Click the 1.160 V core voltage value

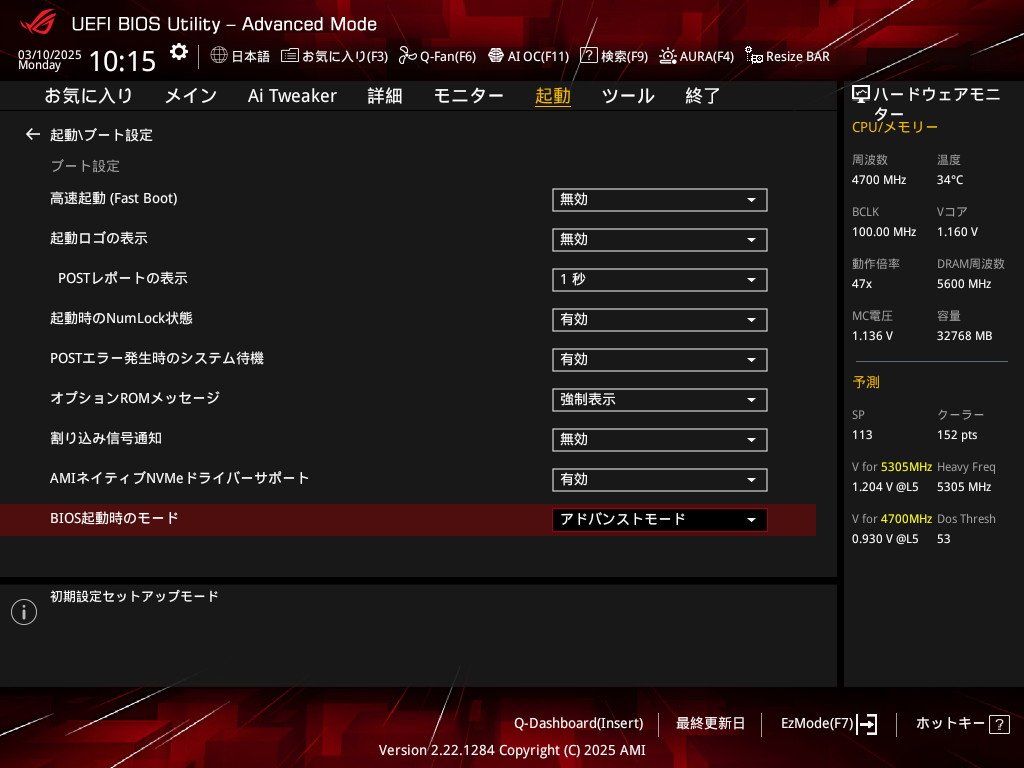click(x=957, y=232)
